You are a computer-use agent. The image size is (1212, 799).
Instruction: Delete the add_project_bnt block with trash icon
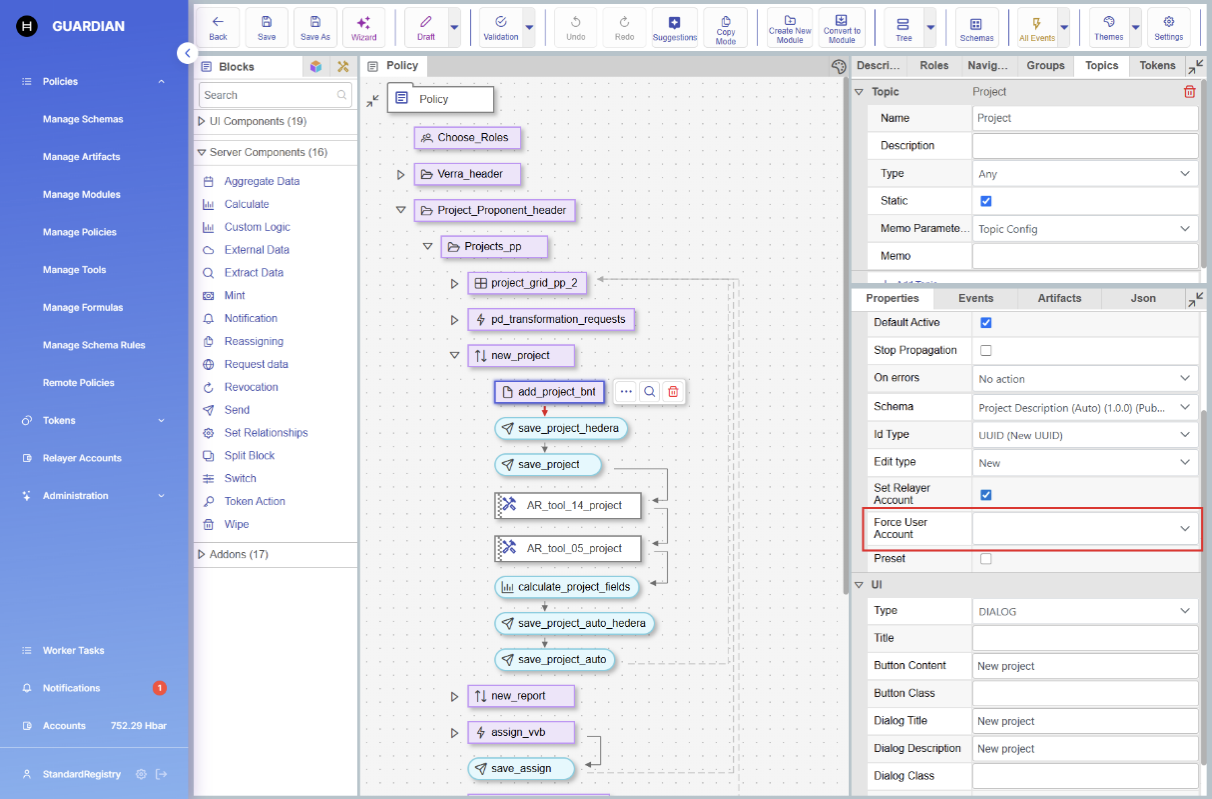click(x=673, y=392)
